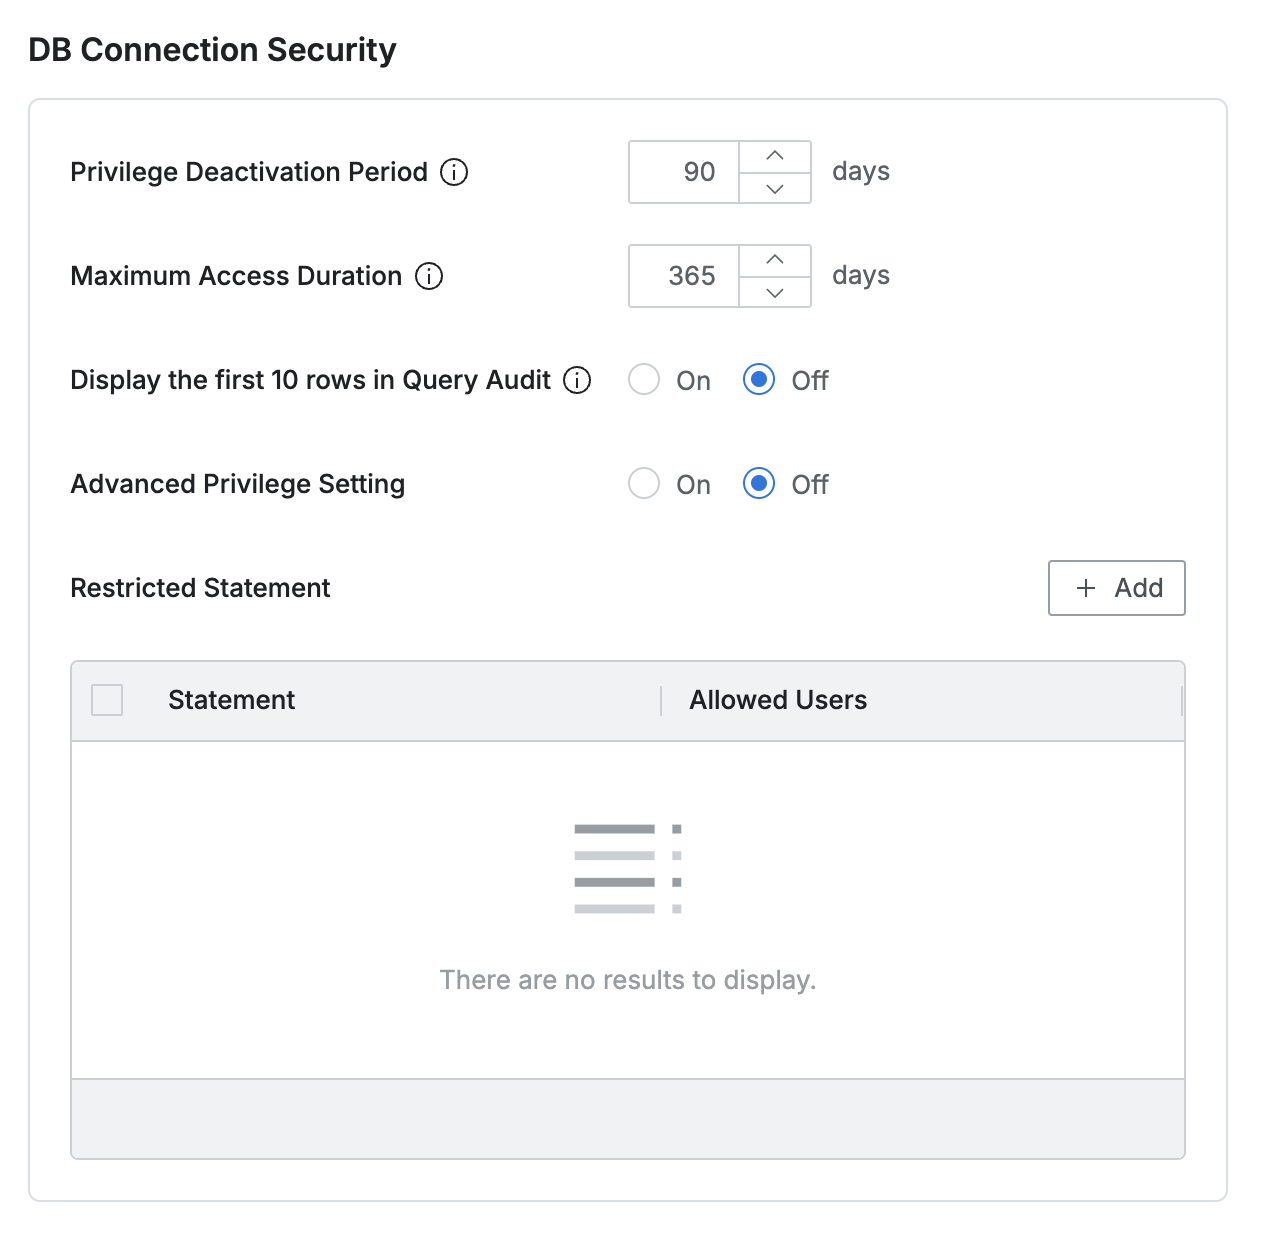Click info icon for Query Audit rows setting
1270x1236 pixels.
point(577,380)
